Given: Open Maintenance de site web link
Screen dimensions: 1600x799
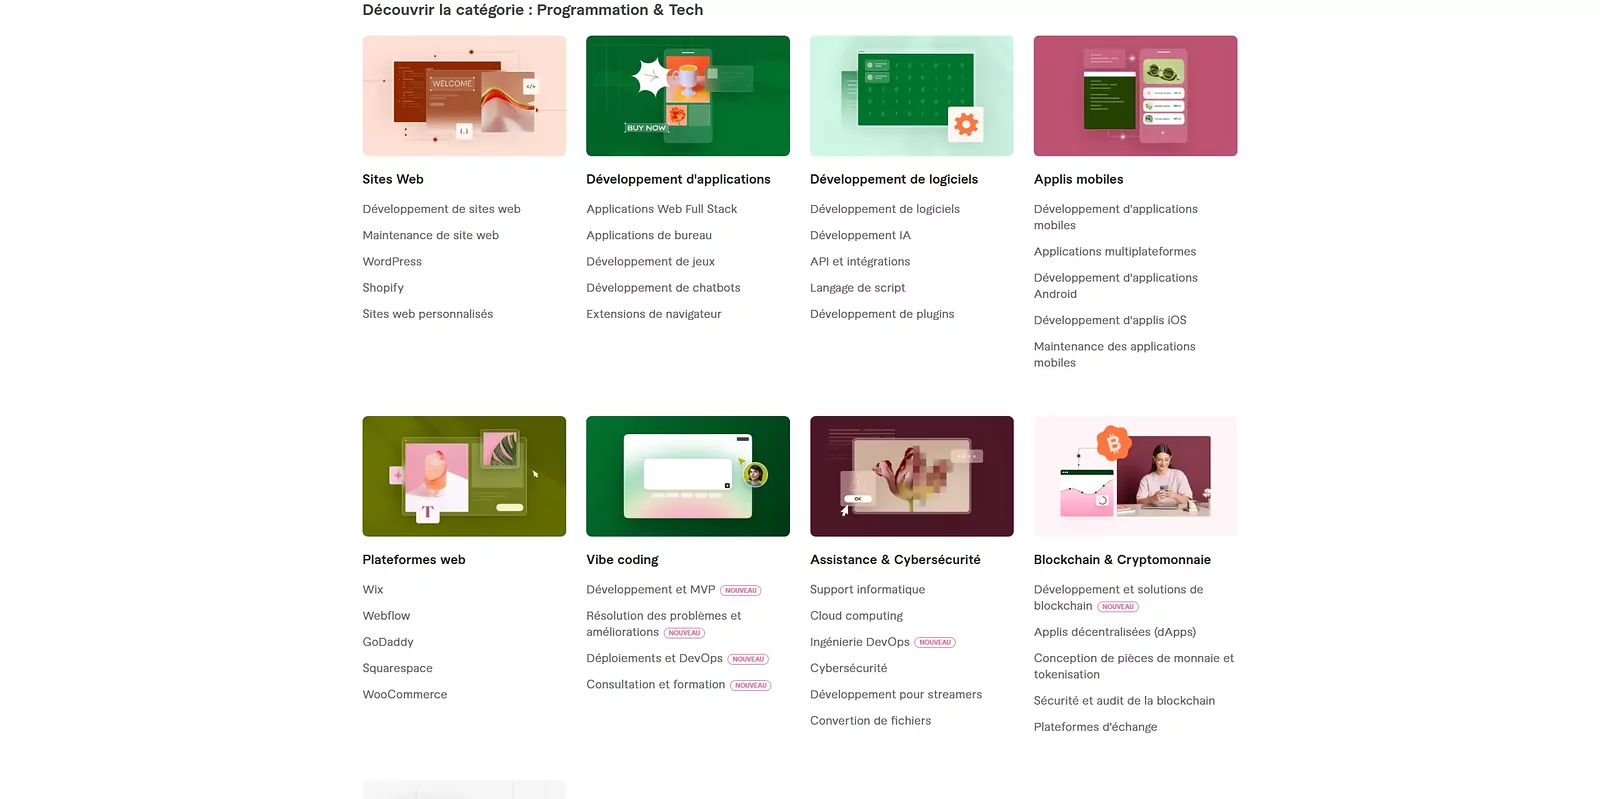Looking at the screenshot, I should click(430, 235).
